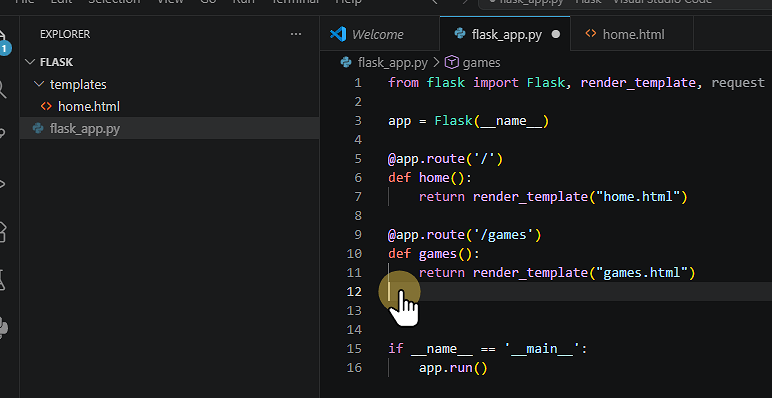
Task: Open the Python view in the activity bar
Action: [x=3, y=328]
